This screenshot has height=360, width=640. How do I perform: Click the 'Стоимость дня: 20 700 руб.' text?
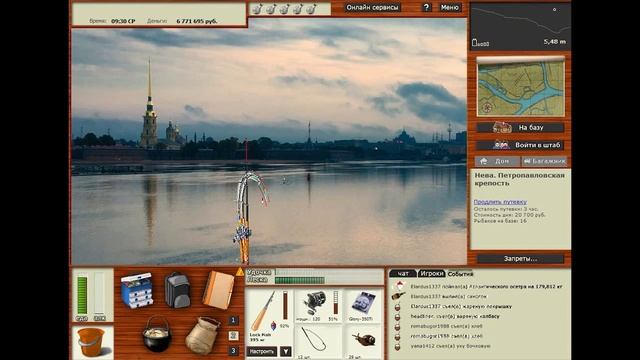click(509, 215)
